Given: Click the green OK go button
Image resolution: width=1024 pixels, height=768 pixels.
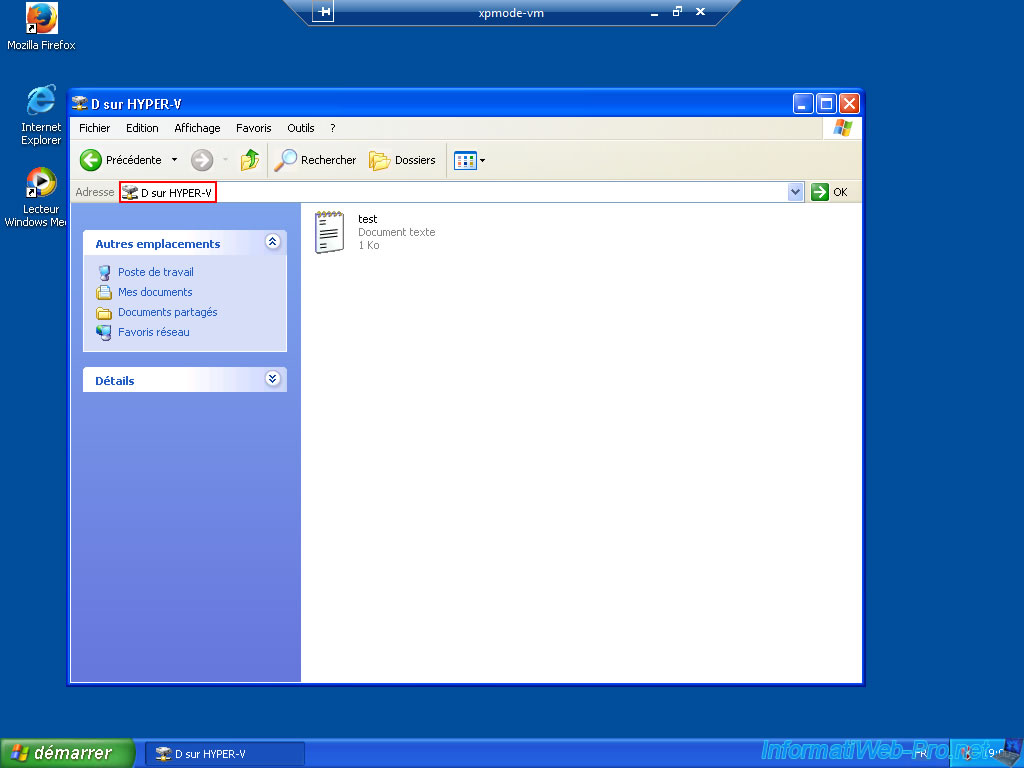Looking at the screenshot, I should coord(829,192).
